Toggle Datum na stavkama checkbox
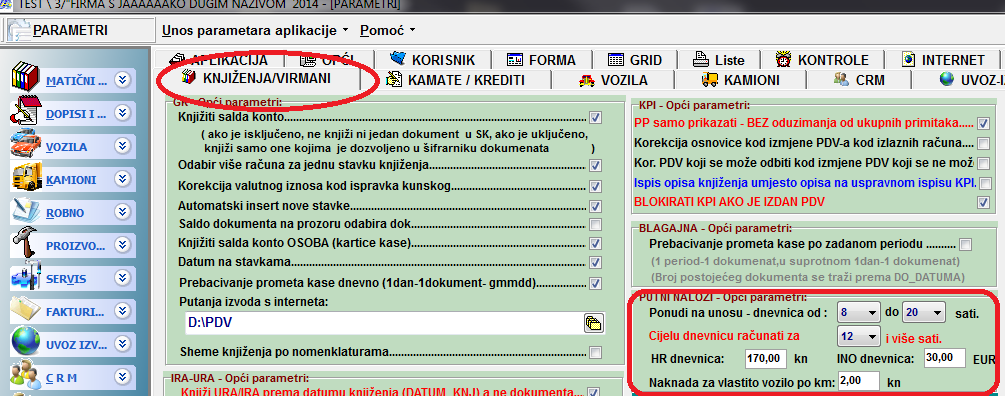Viewport: 1005px width, 396px height. pos(595,262)
